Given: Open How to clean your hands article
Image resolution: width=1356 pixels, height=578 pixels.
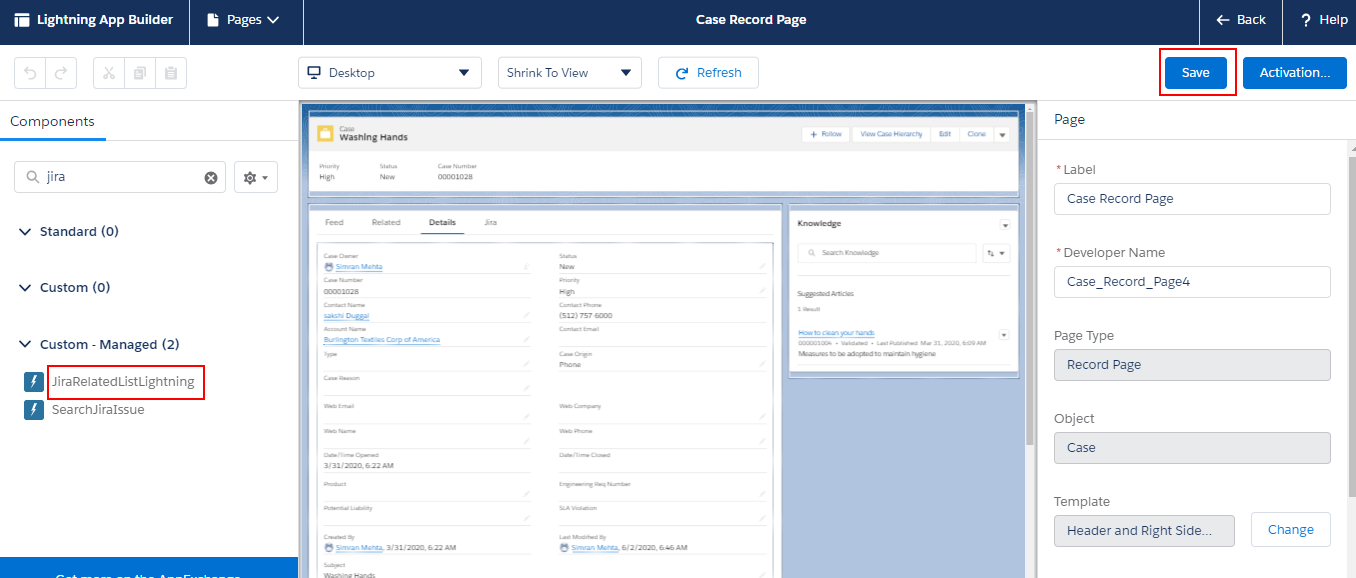Looking at the screenshot, I should click(837, 333).
